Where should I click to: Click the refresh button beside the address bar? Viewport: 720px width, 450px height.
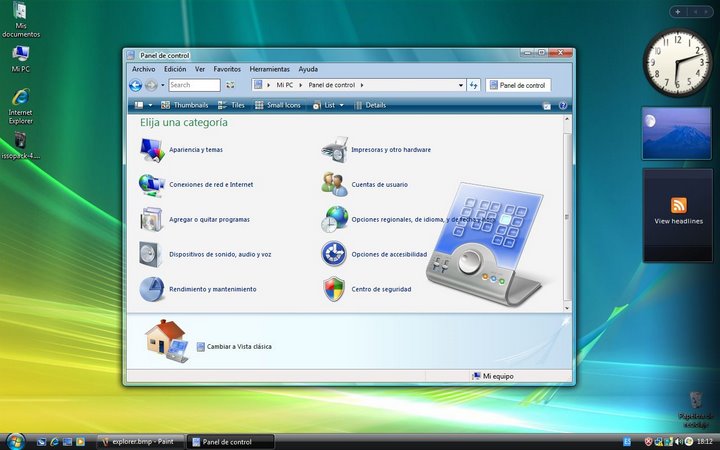click(473, 85)
